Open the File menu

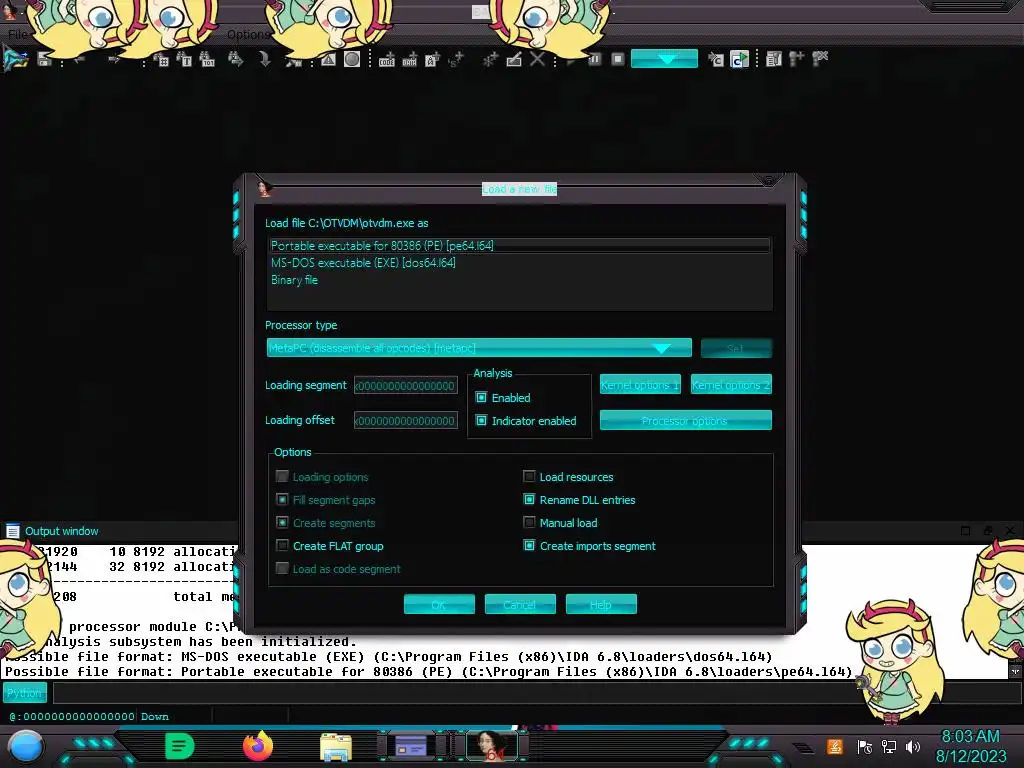point(17,34)
